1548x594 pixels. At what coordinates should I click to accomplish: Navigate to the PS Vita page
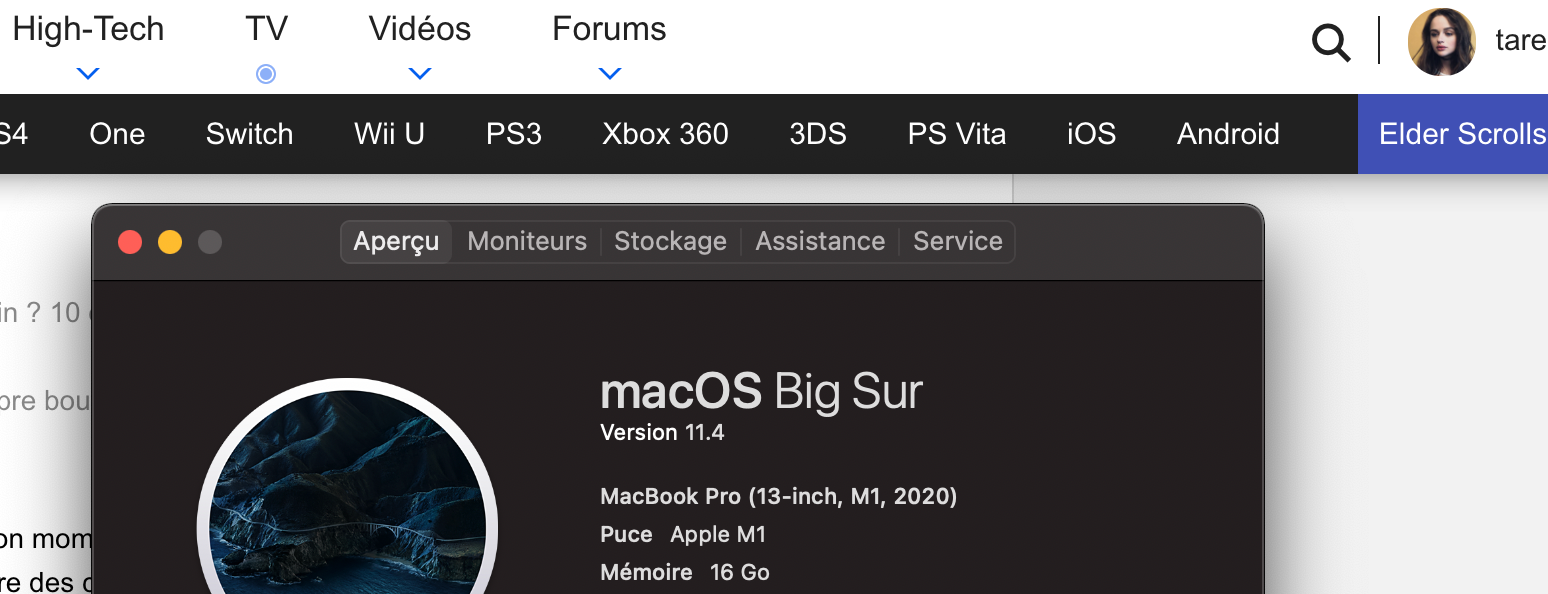(956, 134)
